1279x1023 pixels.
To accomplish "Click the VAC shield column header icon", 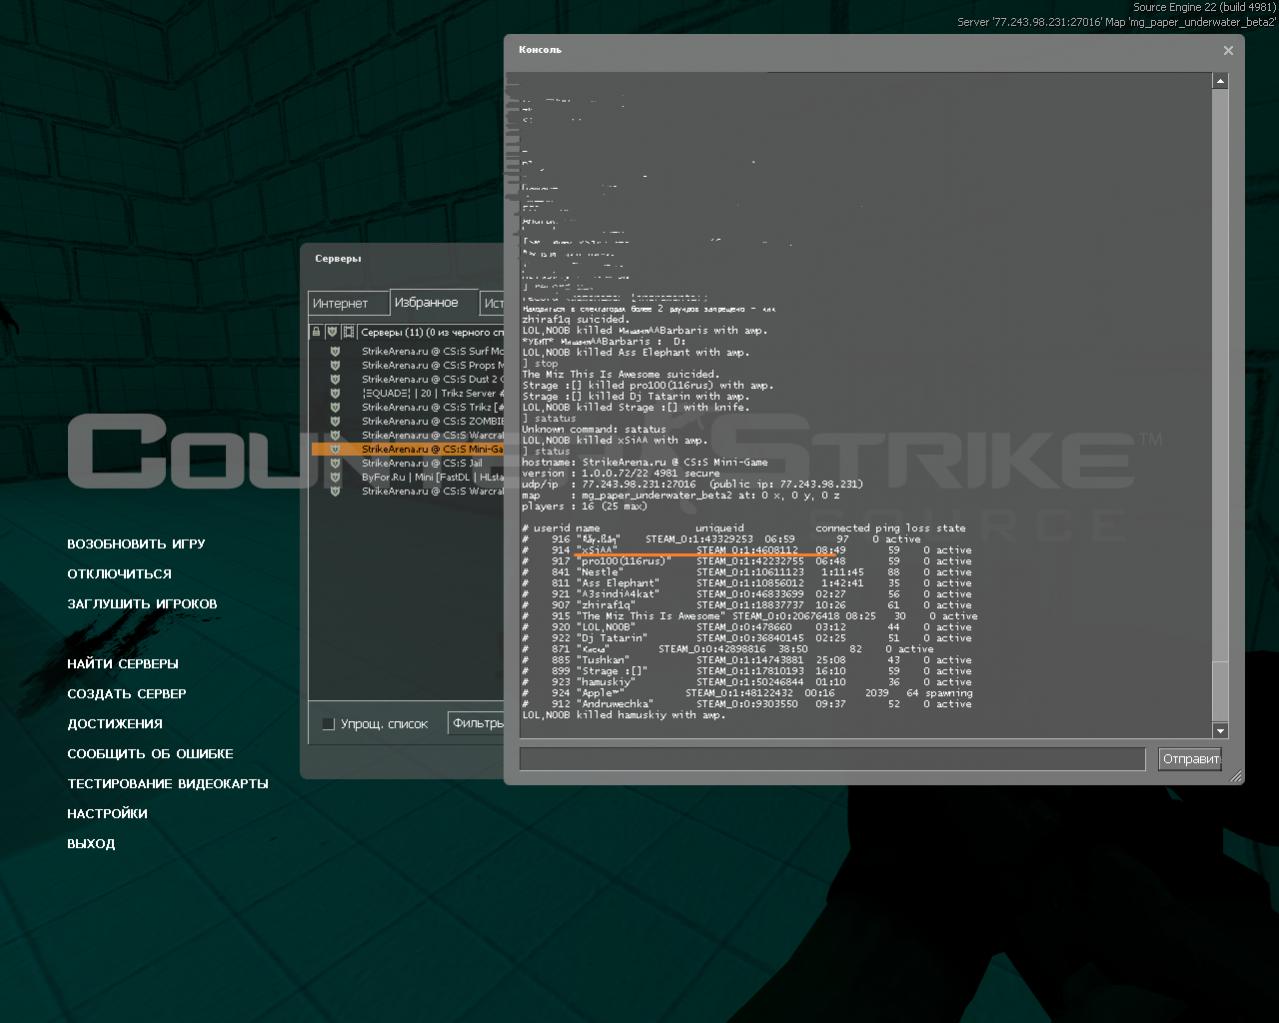I will tap(332, 332).
